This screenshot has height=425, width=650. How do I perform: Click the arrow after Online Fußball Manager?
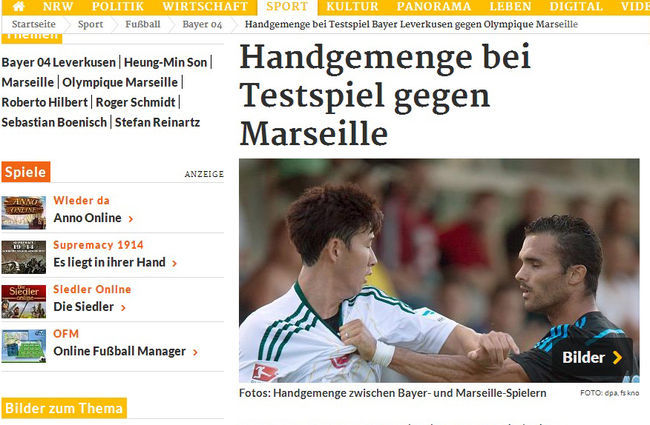[x=195, y=352]
